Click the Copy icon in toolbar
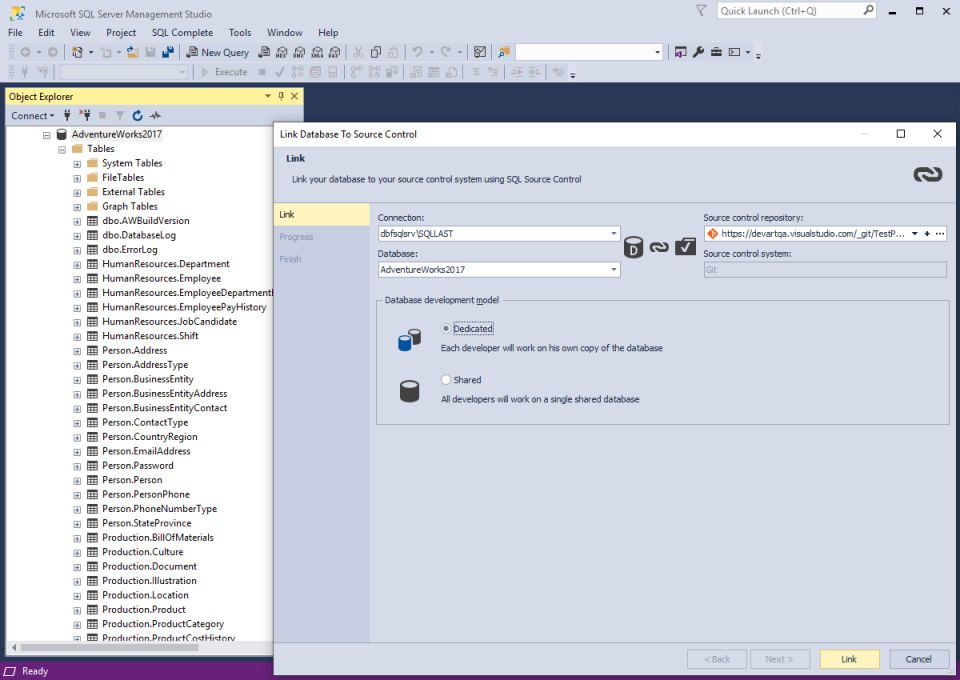Viewport: 960px width, 680px height. [376, 53]
